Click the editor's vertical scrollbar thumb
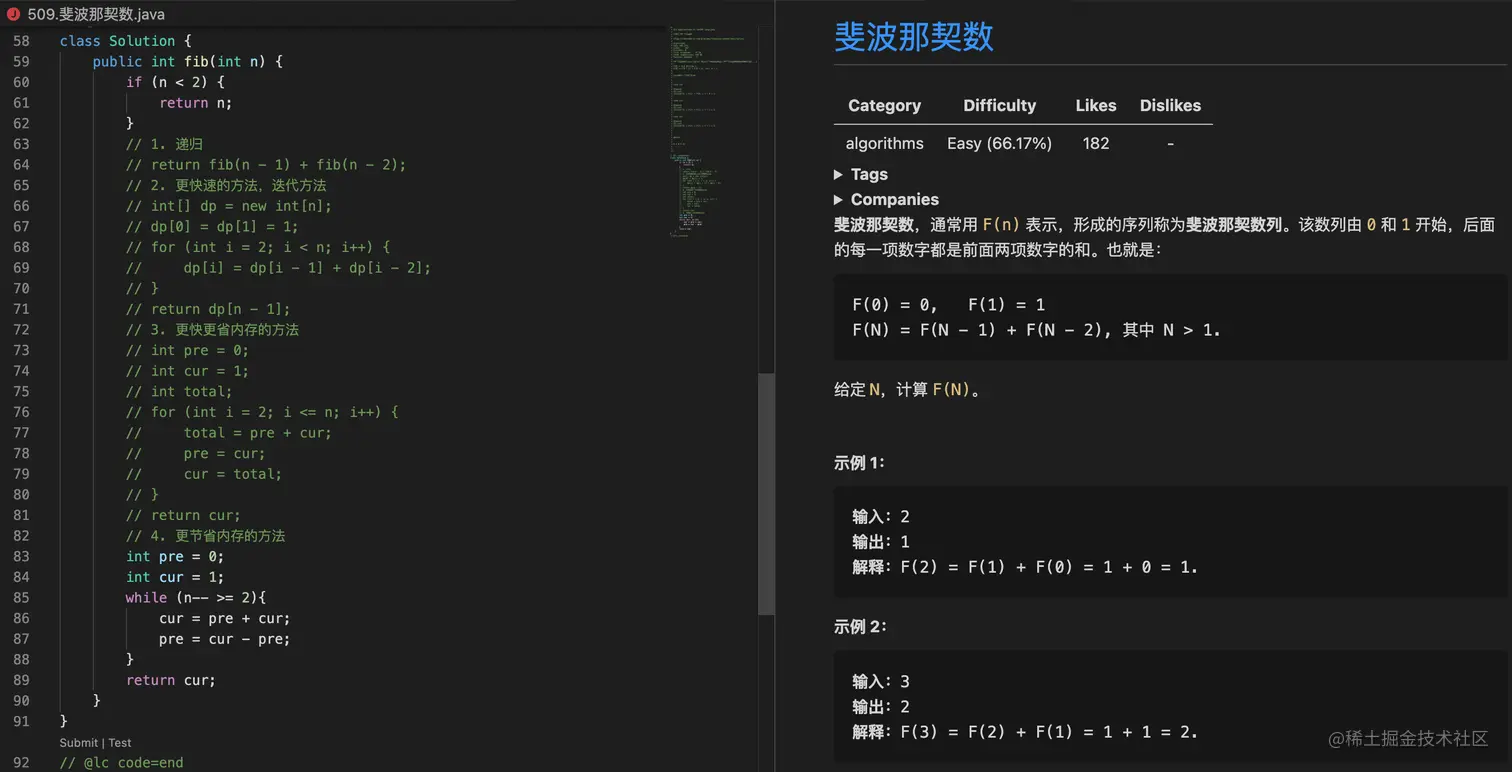1512x772 pixels. (766, 493)
